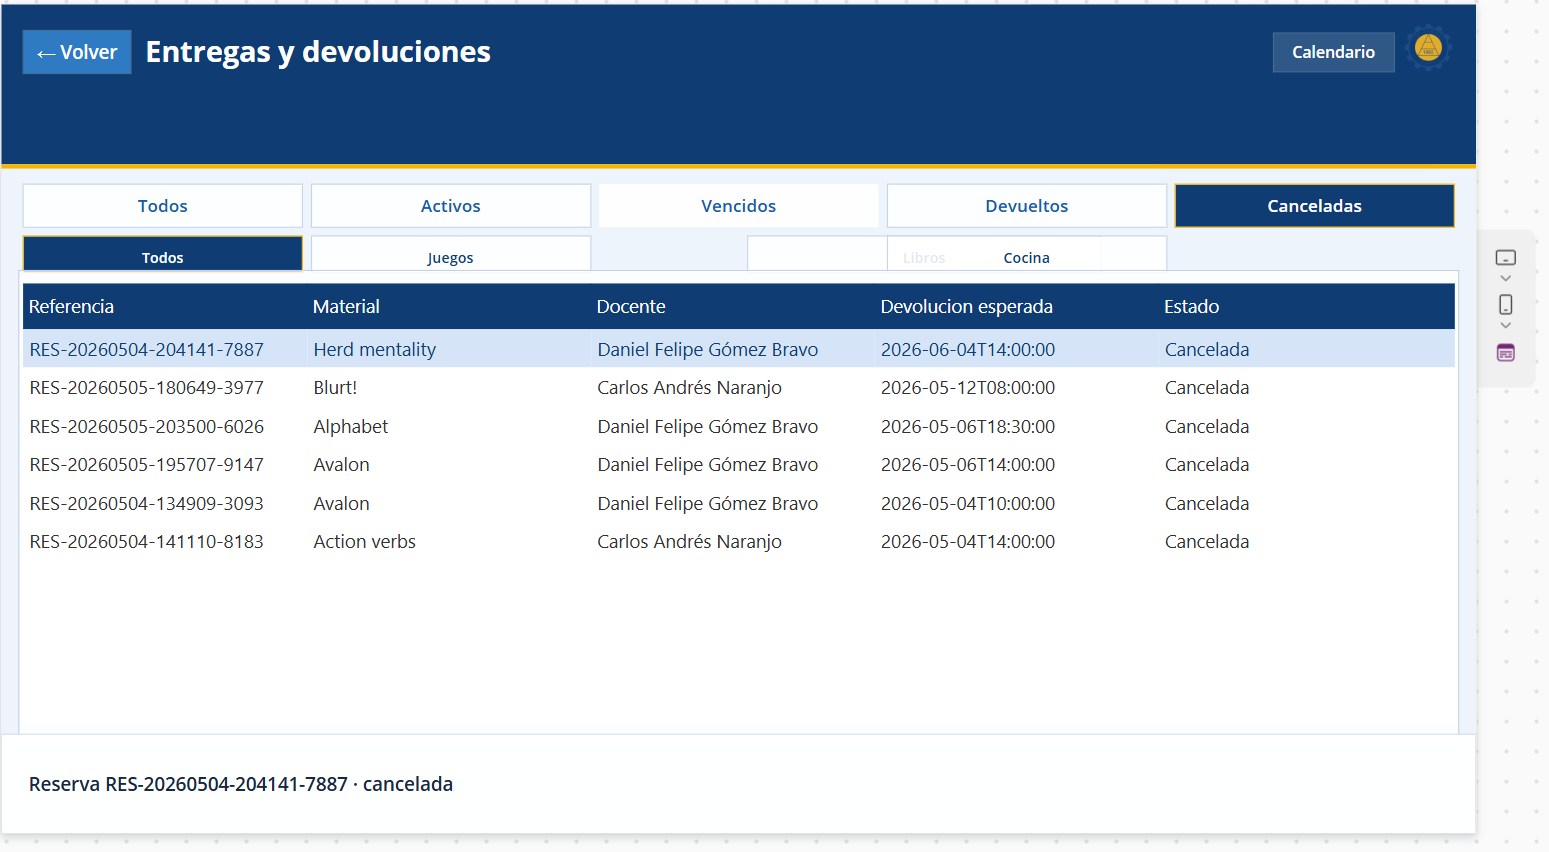Screen dimensions: 1549x852
Task: Switch to the Vencidos tab
Action: pyautogui.click(x=739, y=206)
